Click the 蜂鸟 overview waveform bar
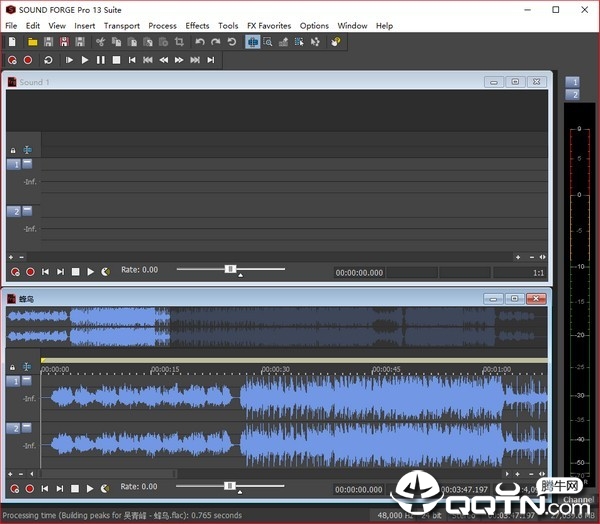 pos(277,326)
